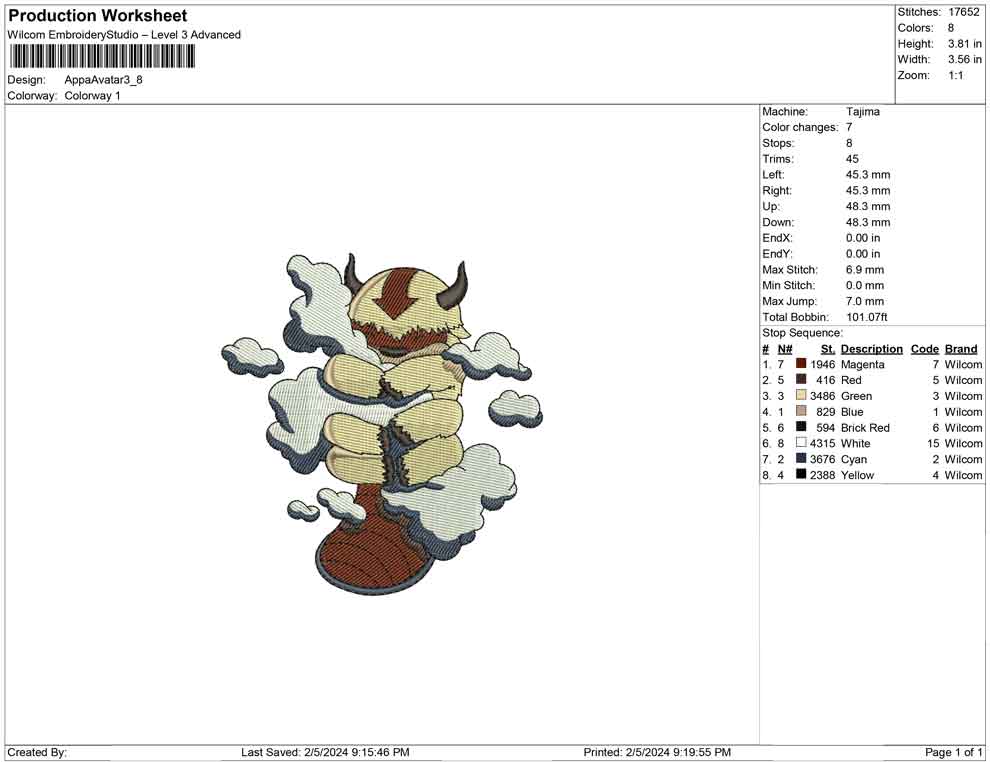The height and width of the screenshot is (762, 990).
Task: Click the Colors value '8'
Action: (951, 28)
